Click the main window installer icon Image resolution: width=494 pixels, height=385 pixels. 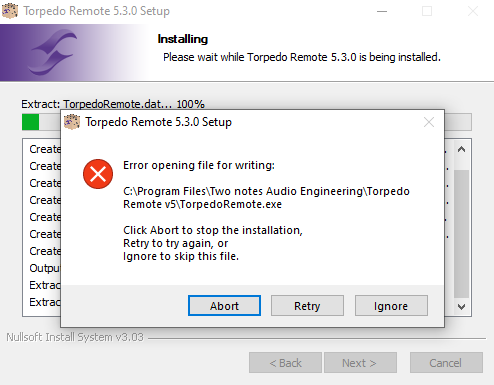coord(10,11)
